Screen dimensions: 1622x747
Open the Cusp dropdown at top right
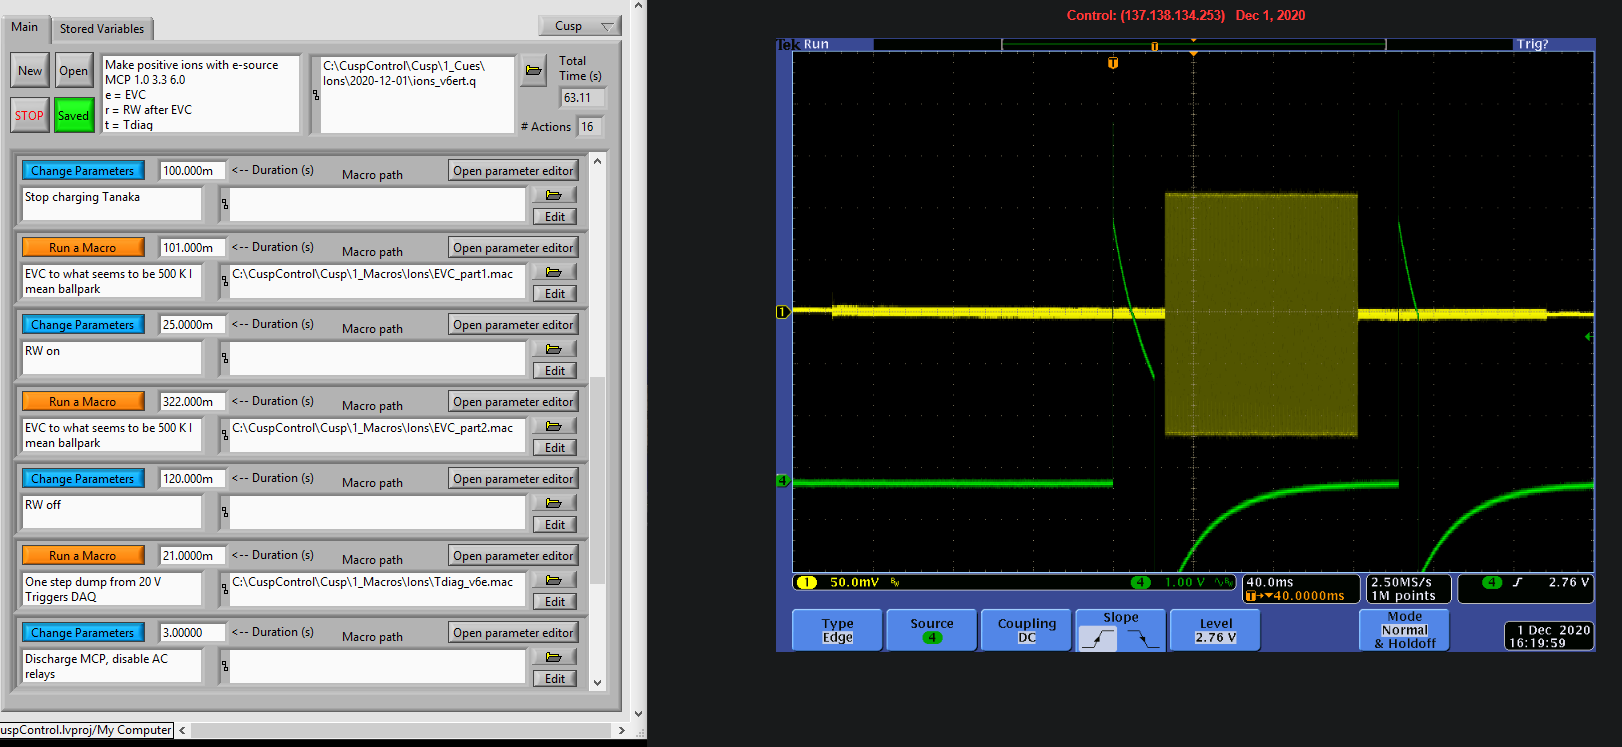[x=580, y=26]
